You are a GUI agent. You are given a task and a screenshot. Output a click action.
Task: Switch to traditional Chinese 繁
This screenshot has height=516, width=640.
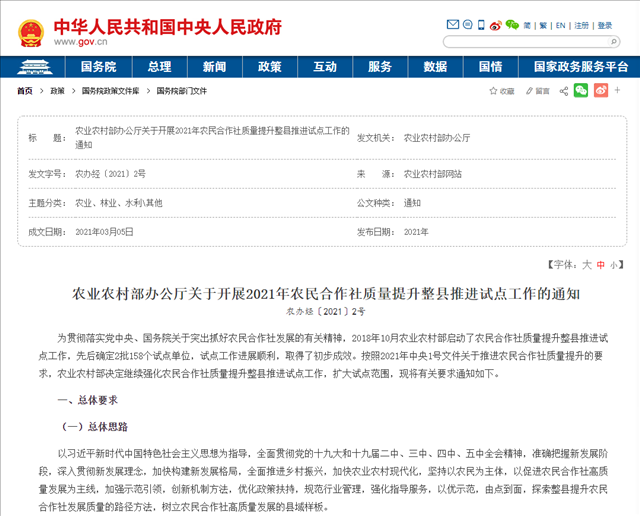(543, 26)
